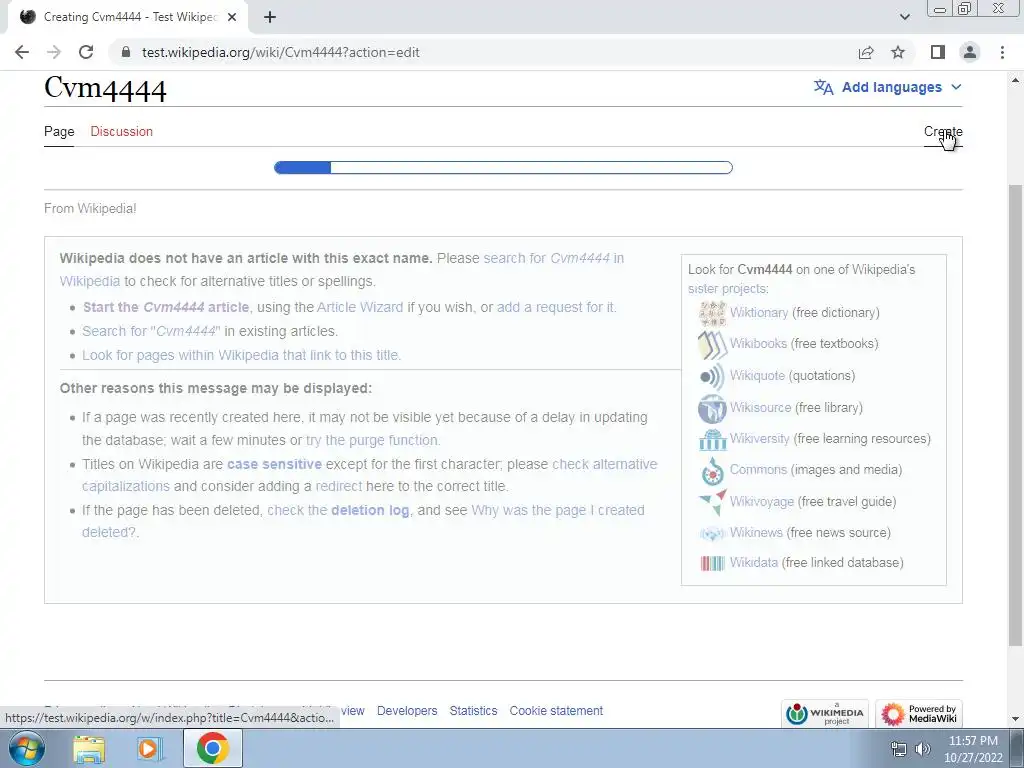This screenshot has height=768, width=1024.
Task: Click 'try the purge function' link
Action: [x=372, y=440]
